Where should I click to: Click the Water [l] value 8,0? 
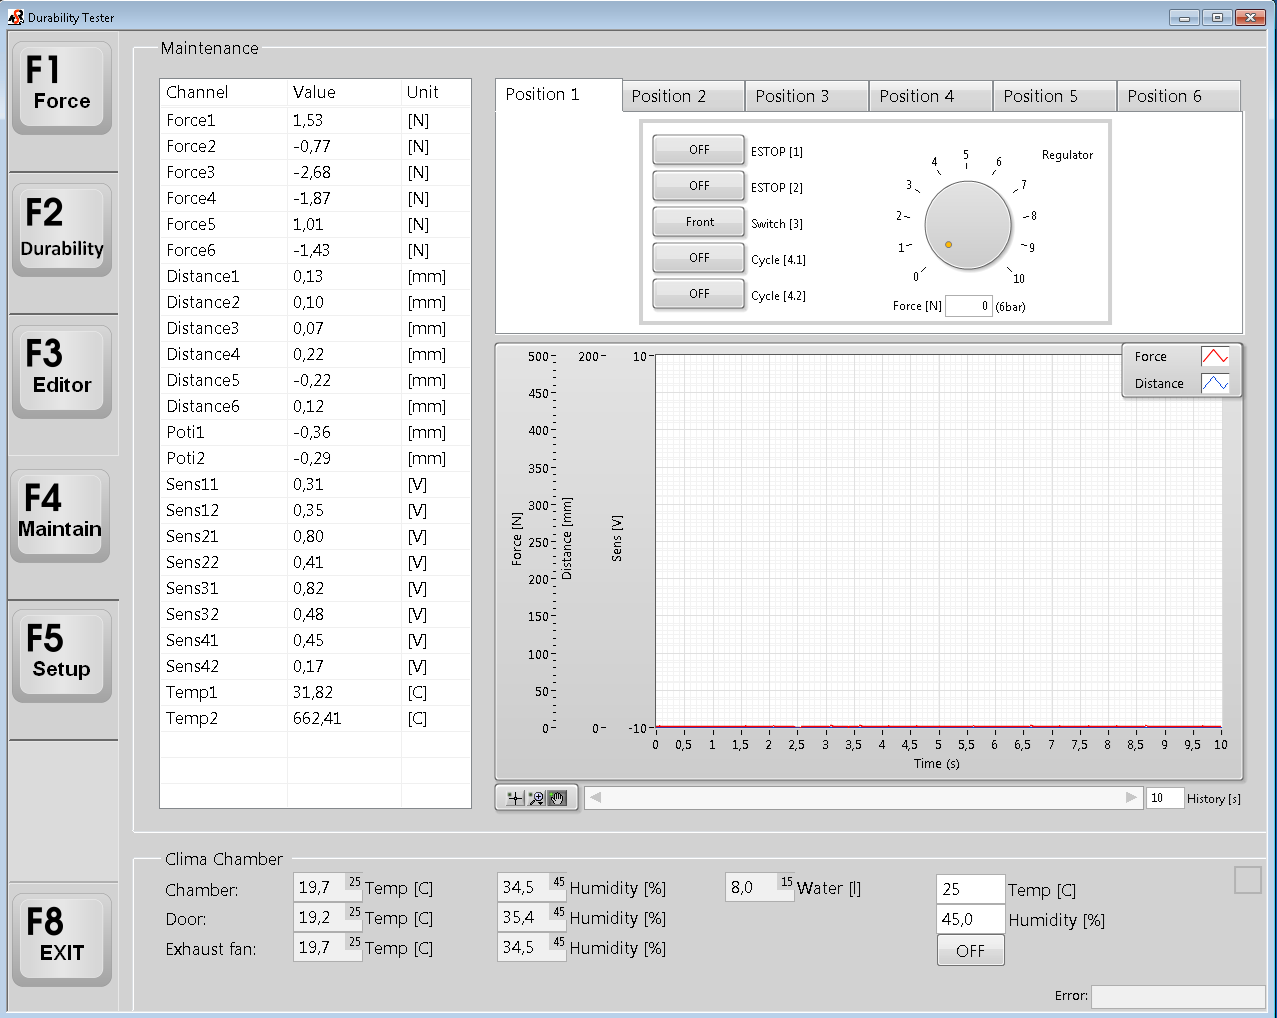point(760,887)
